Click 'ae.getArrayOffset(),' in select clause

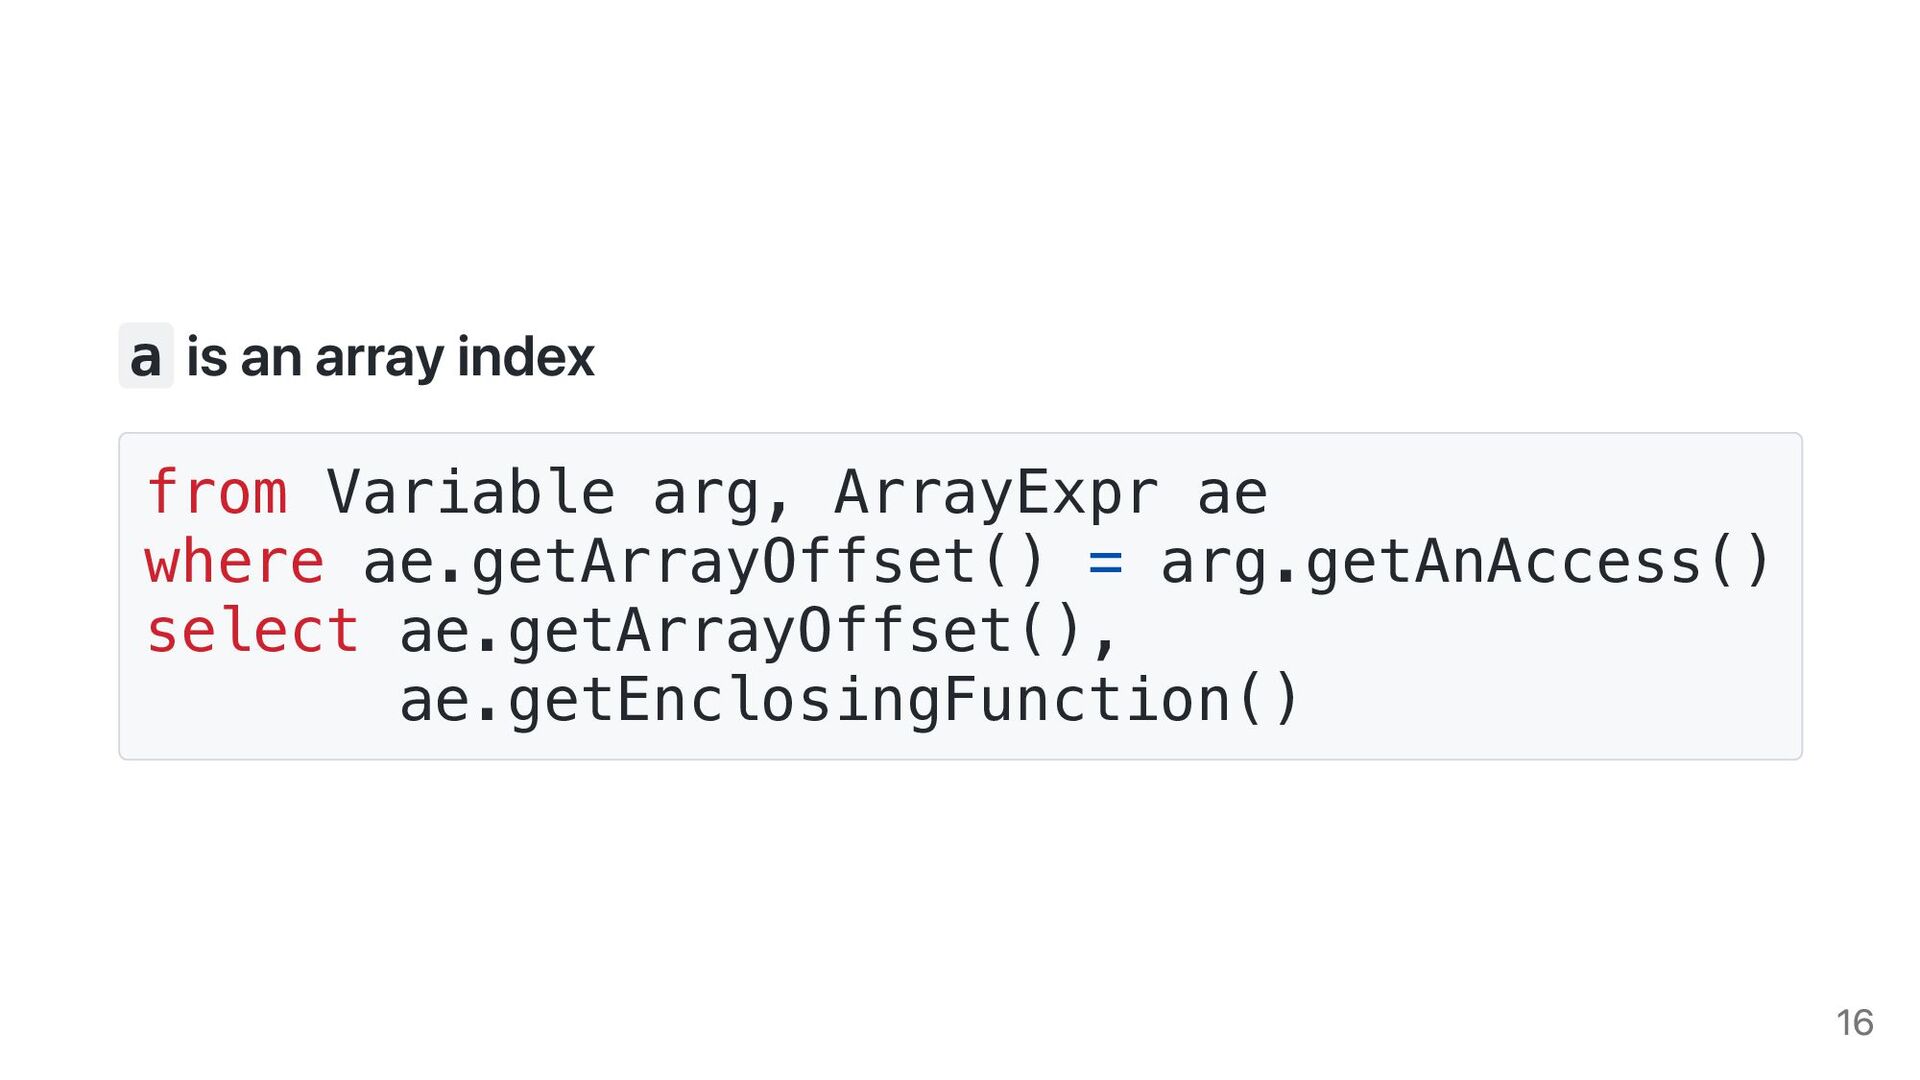(x=758, y=633)
